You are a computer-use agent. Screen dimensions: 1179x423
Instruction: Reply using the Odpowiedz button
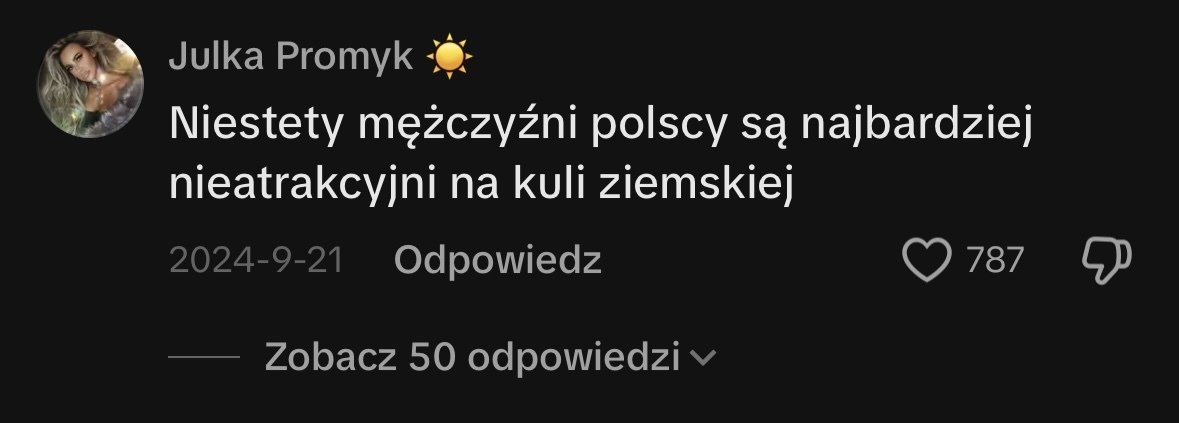point(497,260)
